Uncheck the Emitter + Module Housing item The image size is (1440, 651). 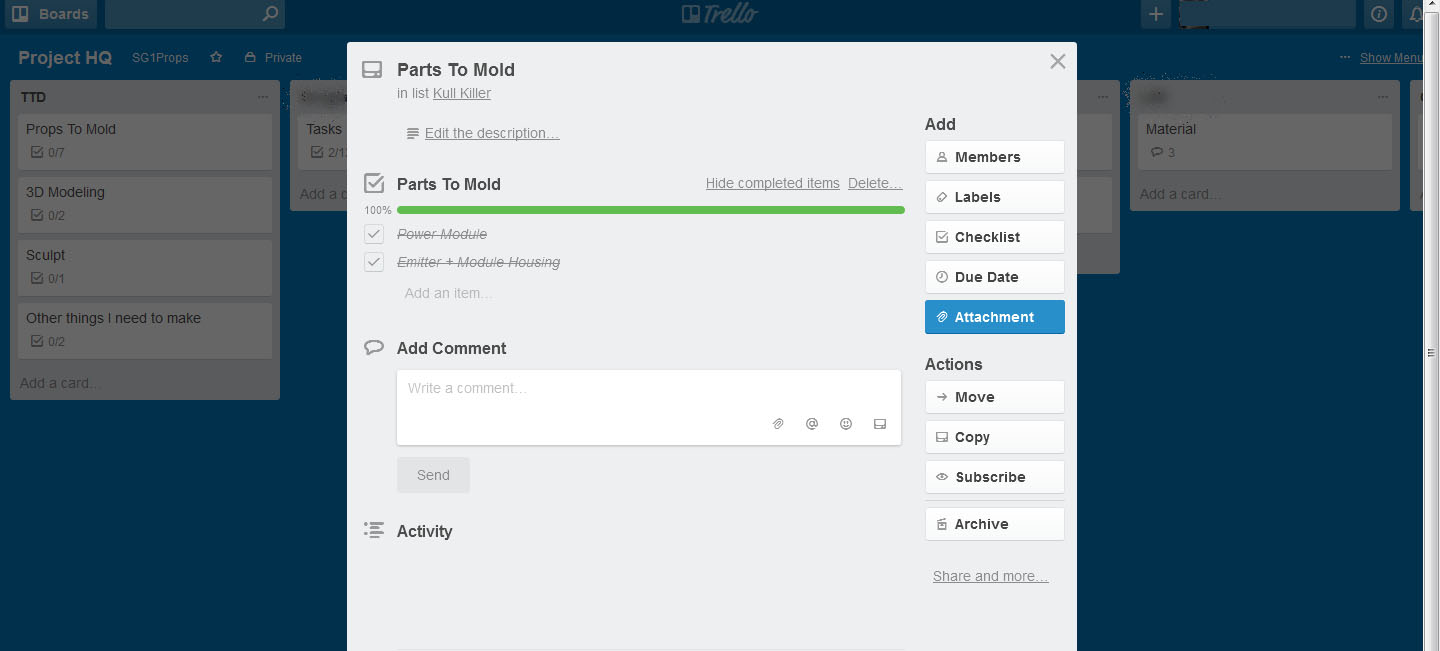[x=374, y=262]
